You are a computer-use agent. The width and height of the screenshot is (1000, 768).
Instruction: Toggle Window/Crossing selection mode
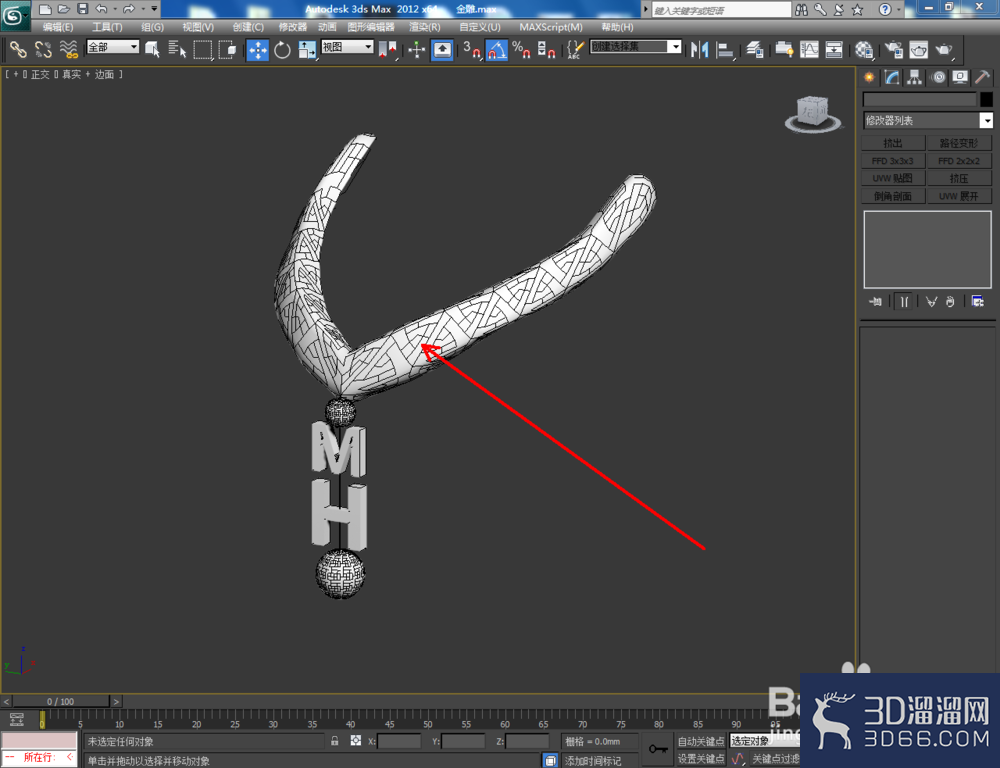[227, 49]
